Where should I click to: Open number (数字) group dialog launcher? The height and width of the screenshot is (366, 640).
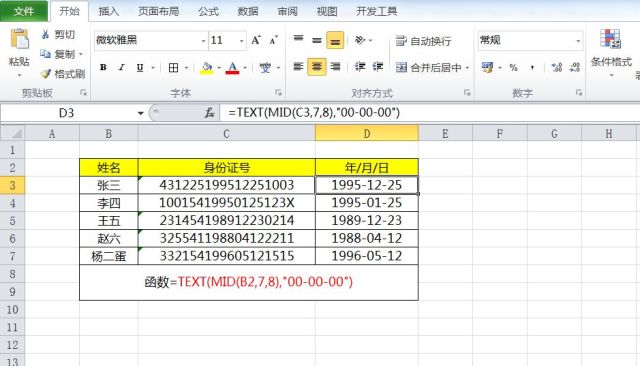point(579,93)
